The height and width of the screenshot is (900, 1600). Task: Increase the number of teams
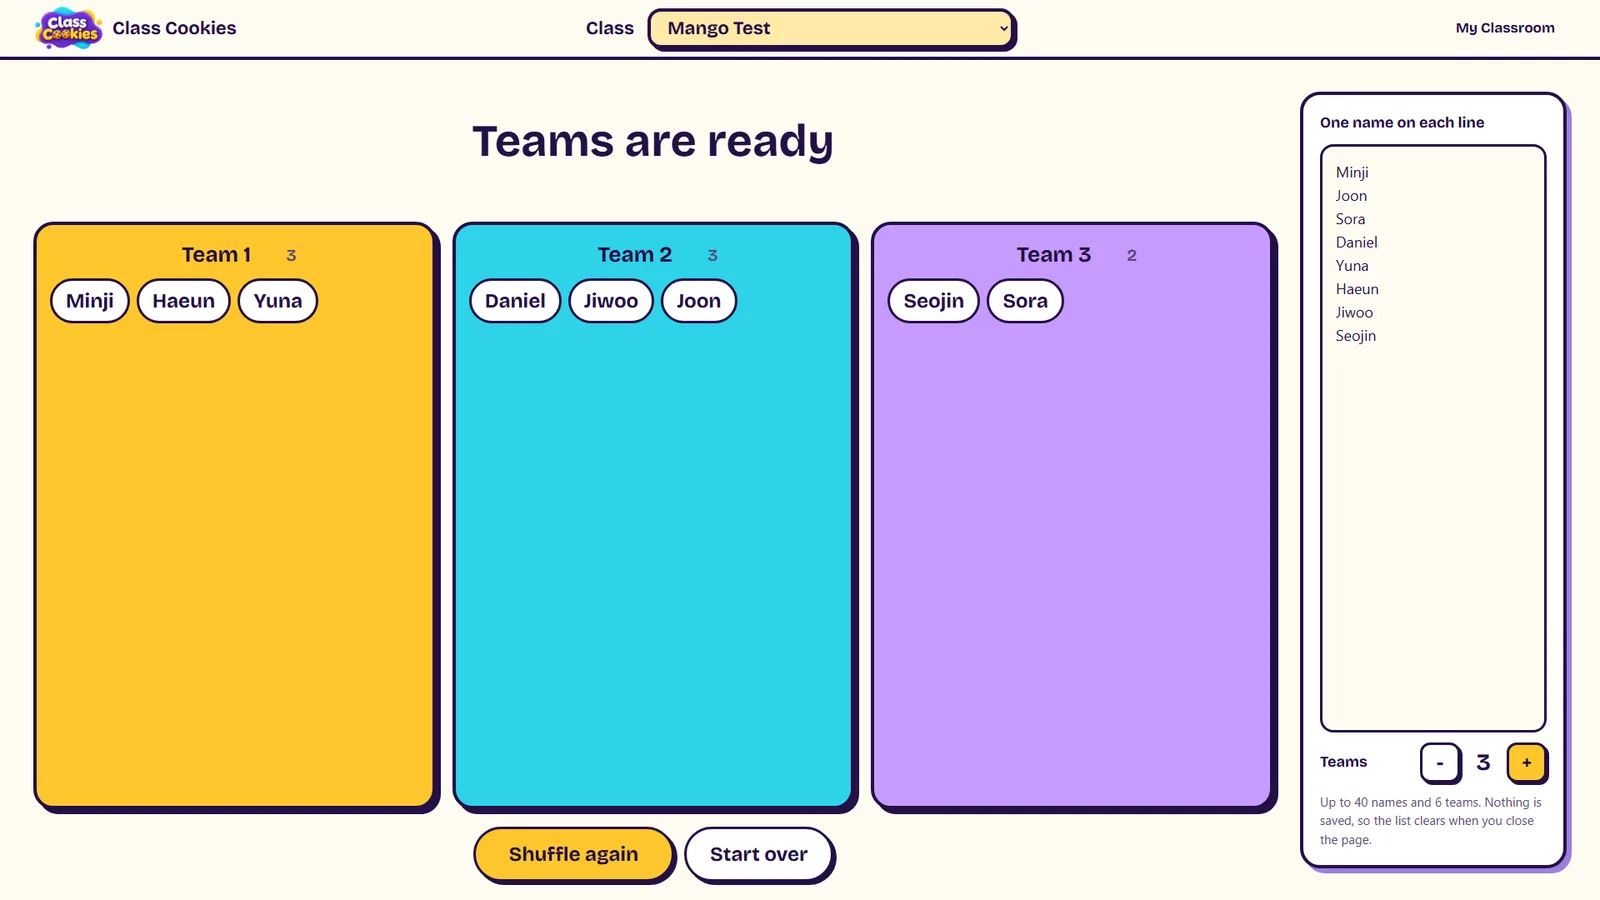(1527, 763)
